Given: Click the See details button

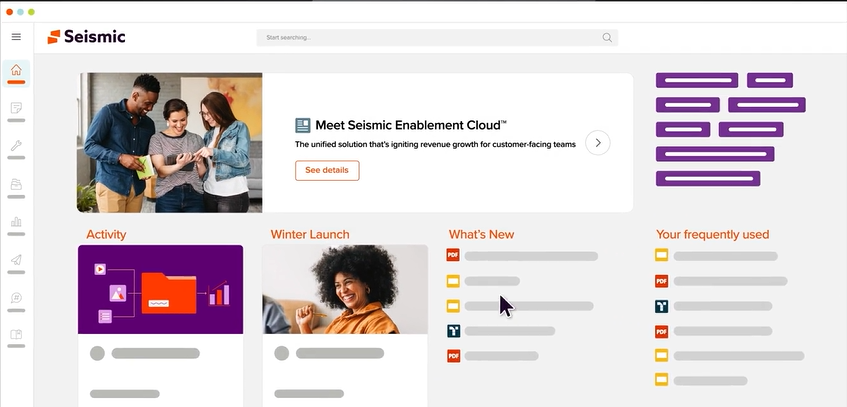Looking at the screenshot, I should click(x=327, y=170).
